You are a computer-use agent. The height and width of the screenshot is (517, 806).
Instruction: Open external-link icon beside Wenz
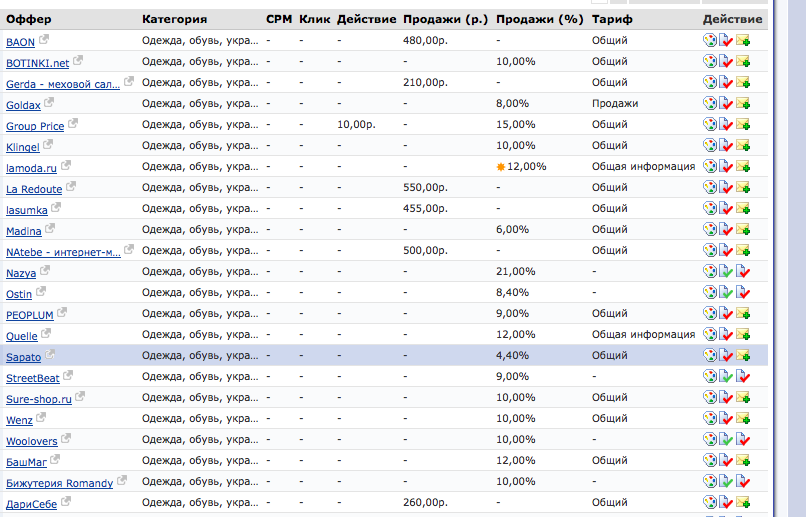[x=41, y=417]
